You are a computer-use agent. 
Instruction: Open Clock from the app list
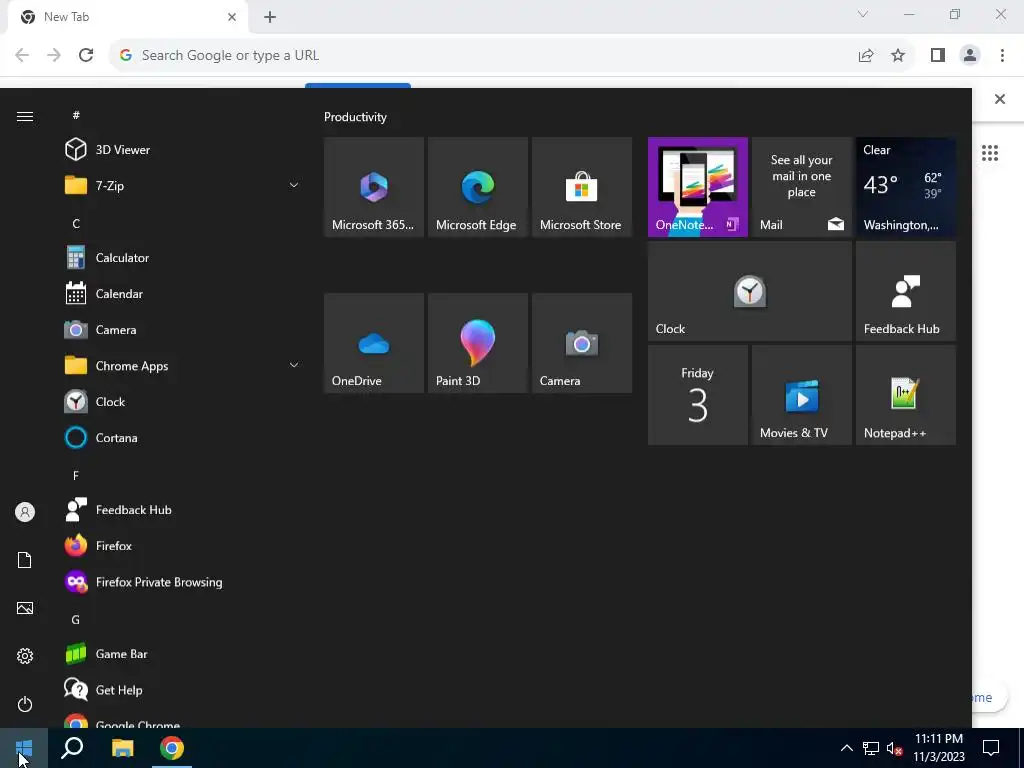(x=183, y=402)
